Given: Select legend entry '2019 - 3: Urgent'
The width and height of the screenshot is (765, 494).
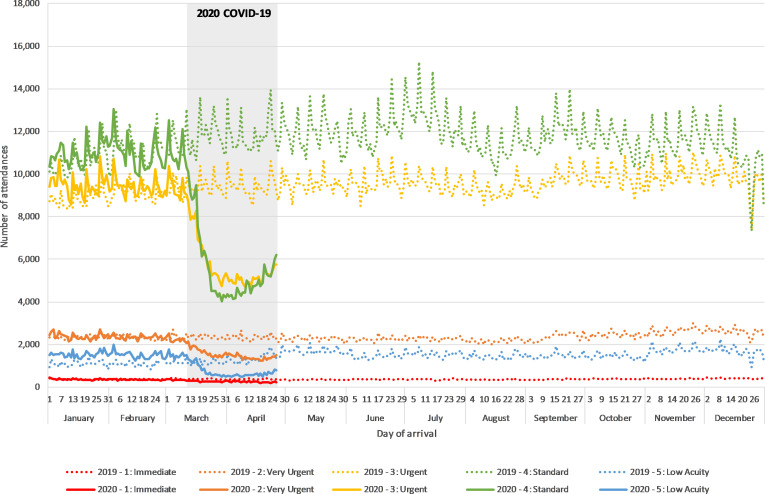Looking at the screenshot, I should click(x=379, y=472).
